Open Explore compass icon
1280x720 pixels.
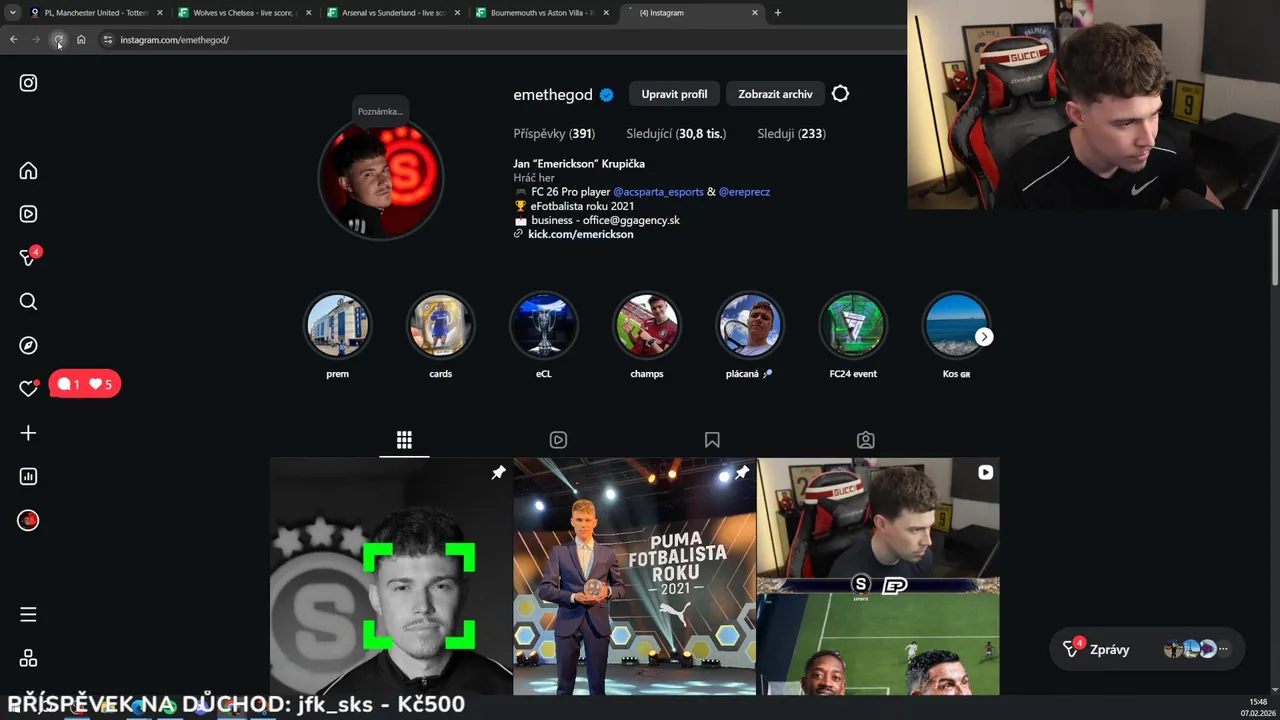pyautogui.click(x=29, y=345)
